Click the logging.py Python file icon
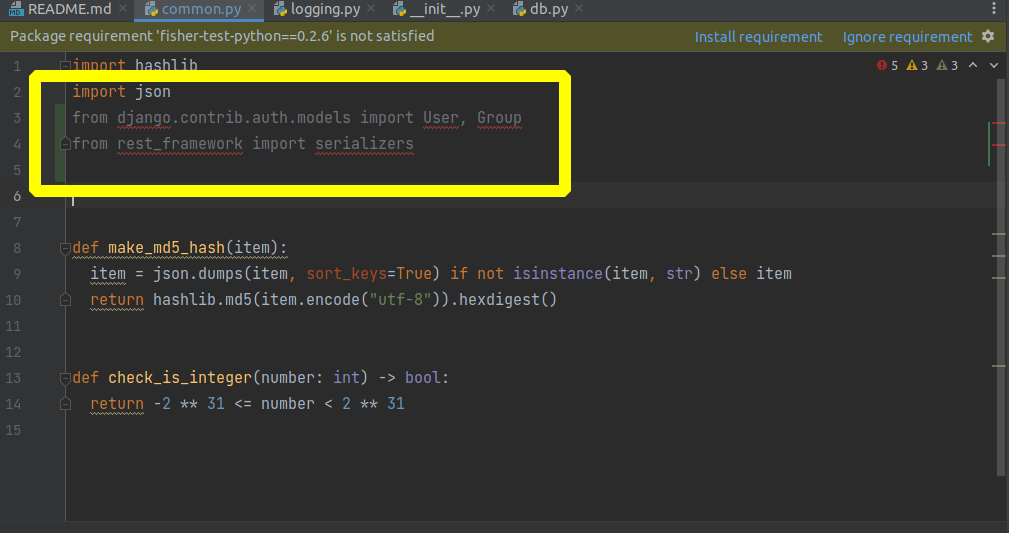Image resolution: width=1009 pixels, height=533 pixels. click(280, 9)
